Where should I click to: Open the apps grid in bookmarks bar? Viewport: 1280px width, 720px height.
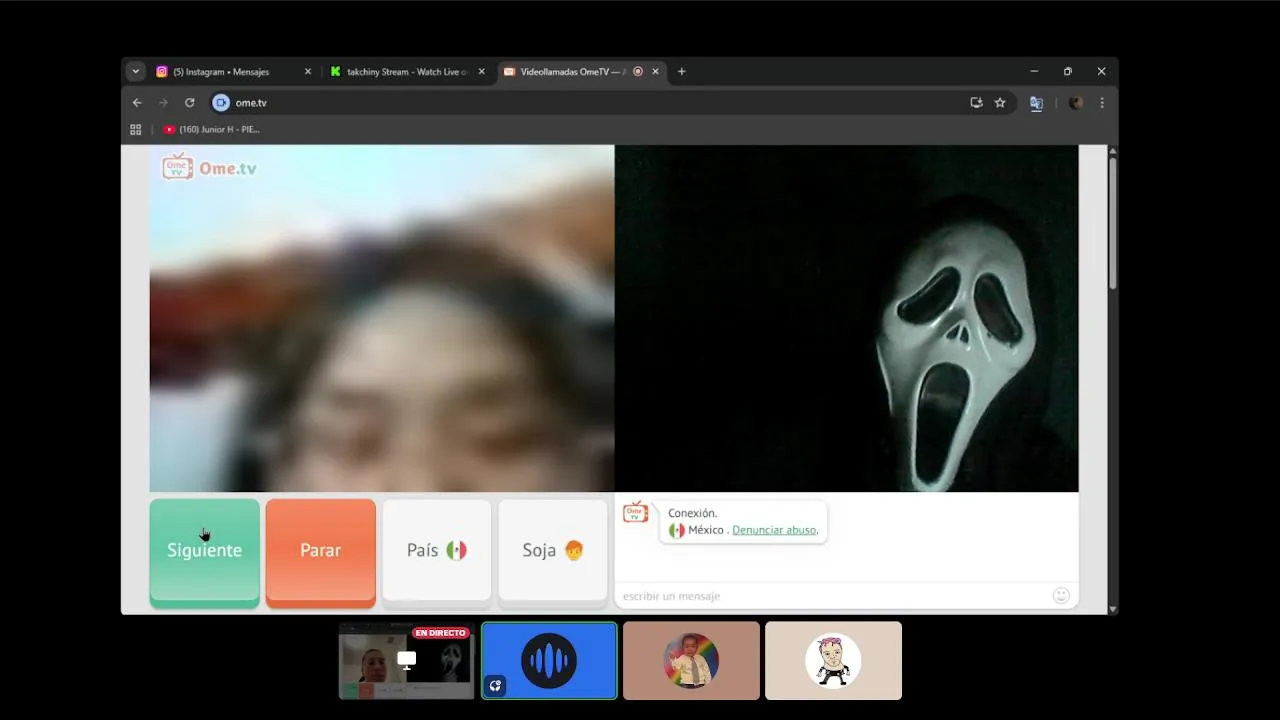pos(136,129)
